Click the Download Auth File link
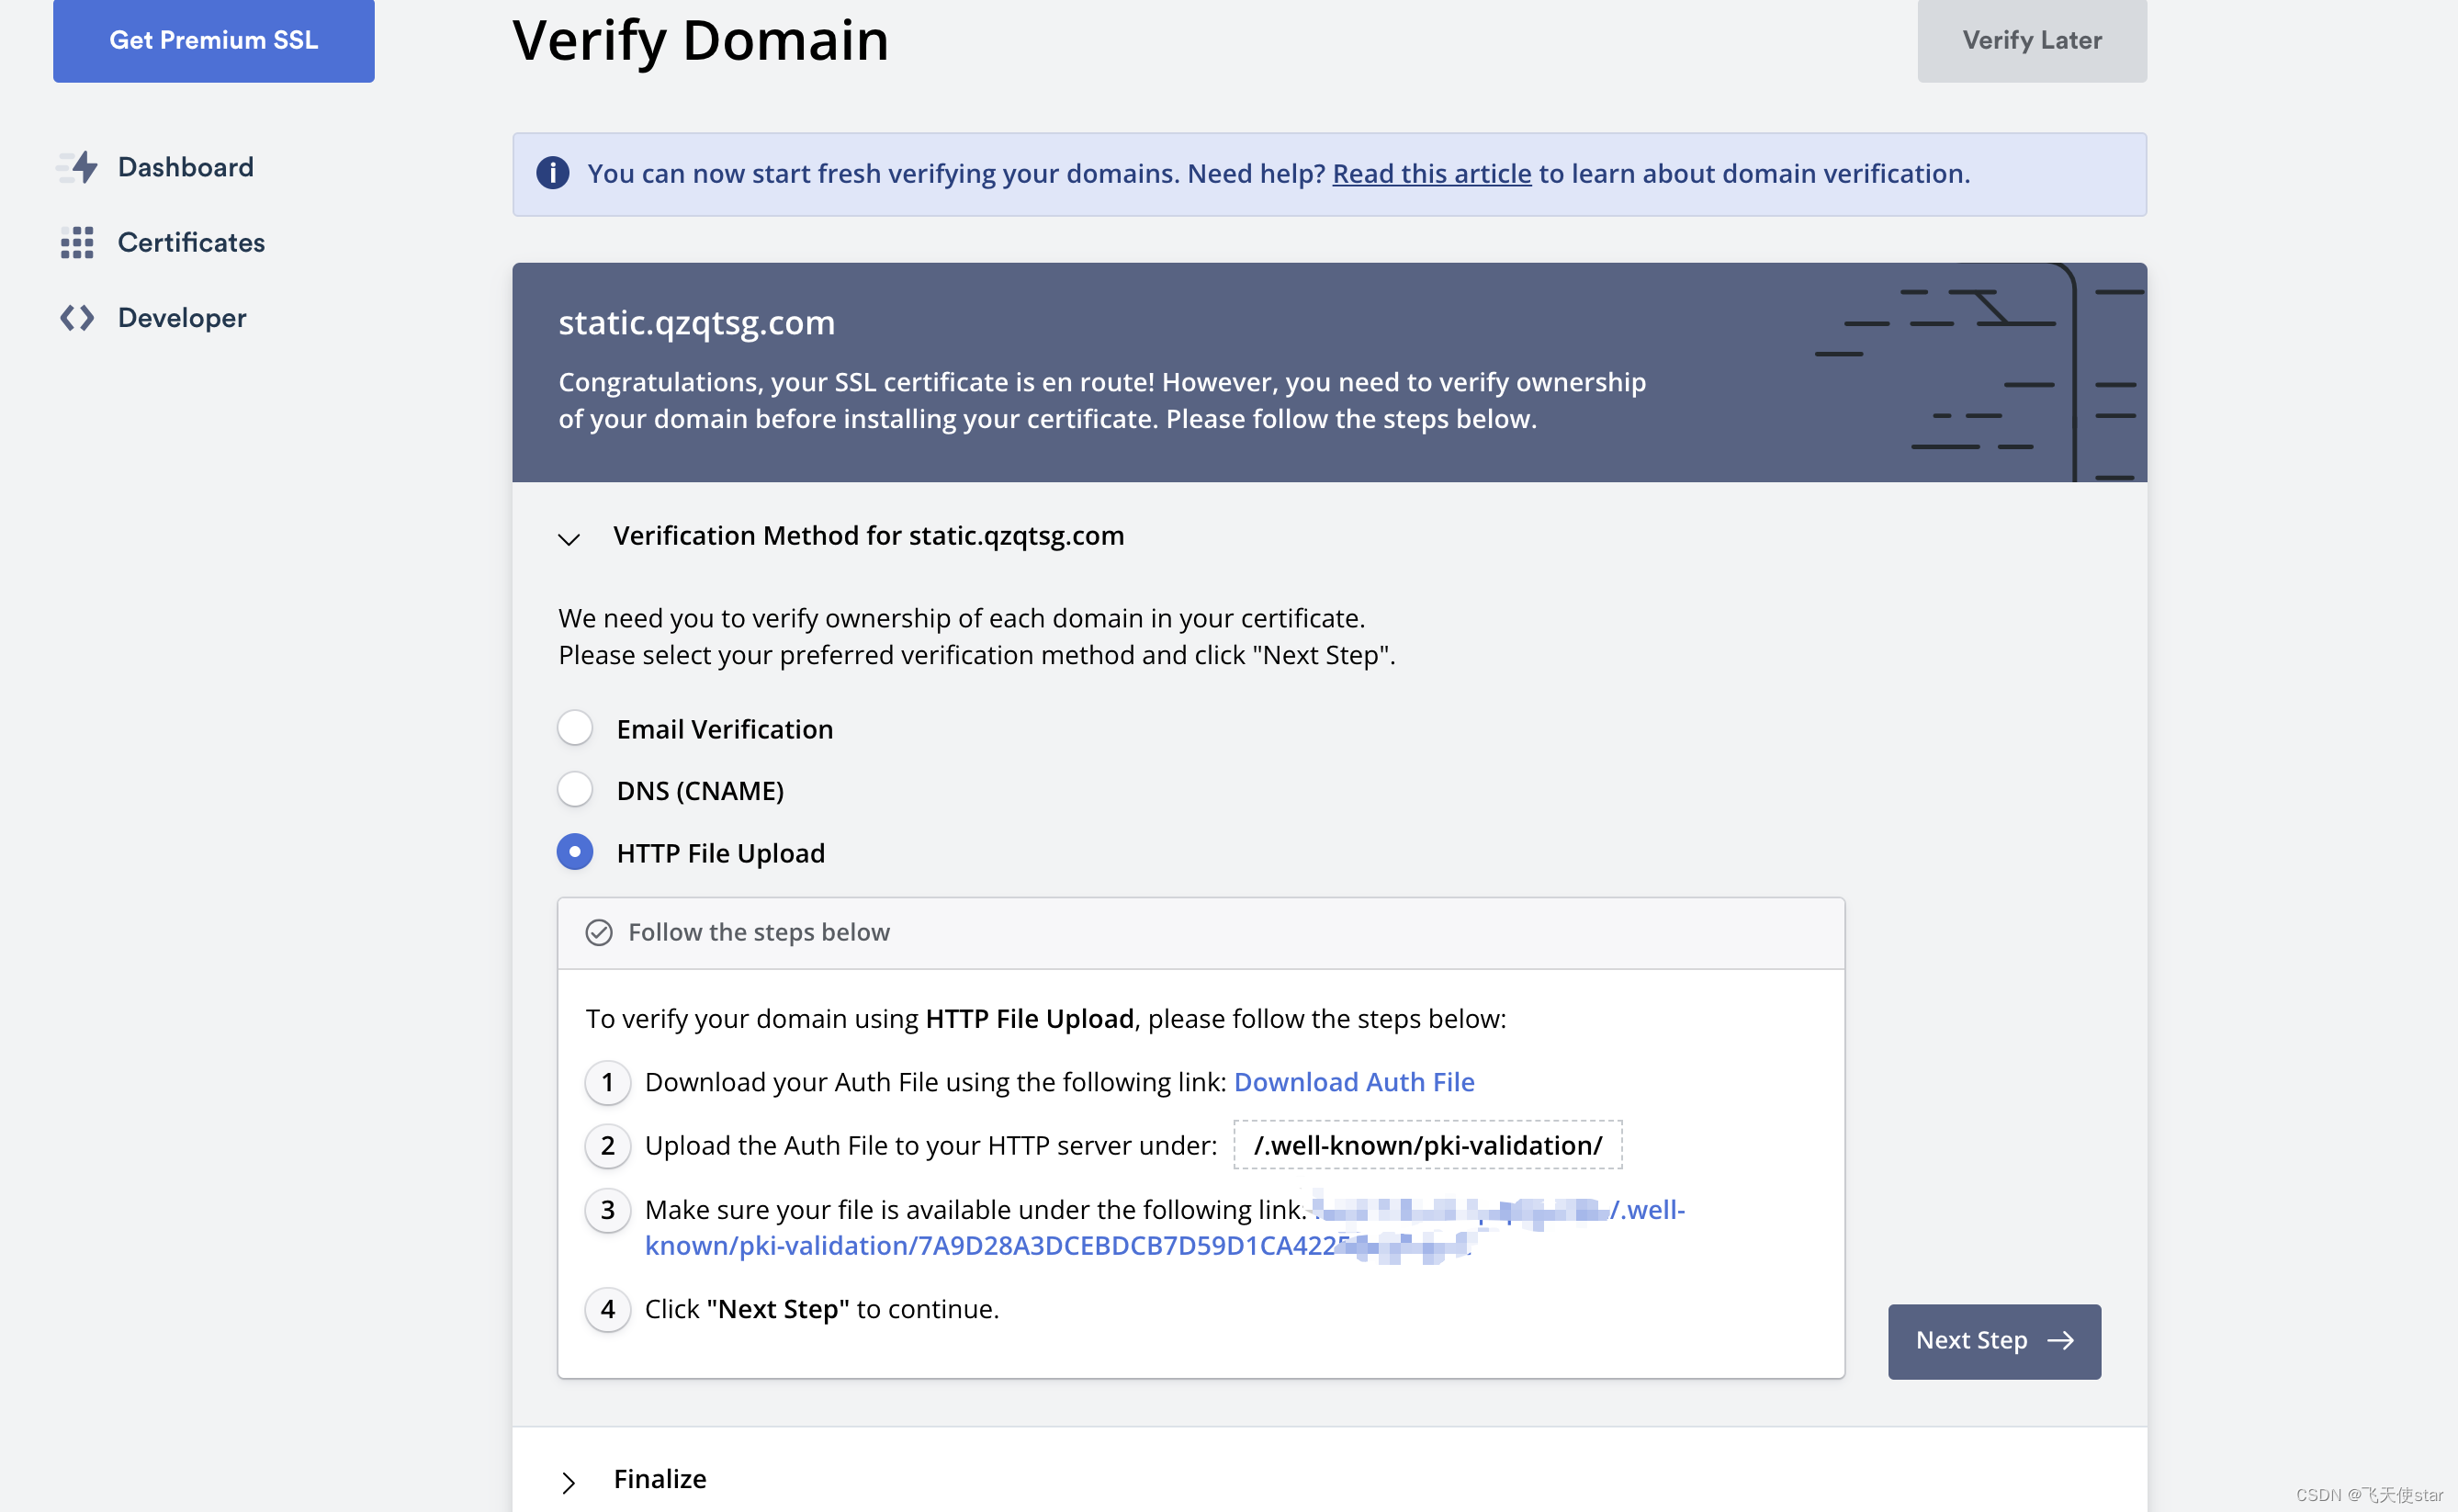Viewport: 2458px width, 1512px height. tap(1354, 1080)
